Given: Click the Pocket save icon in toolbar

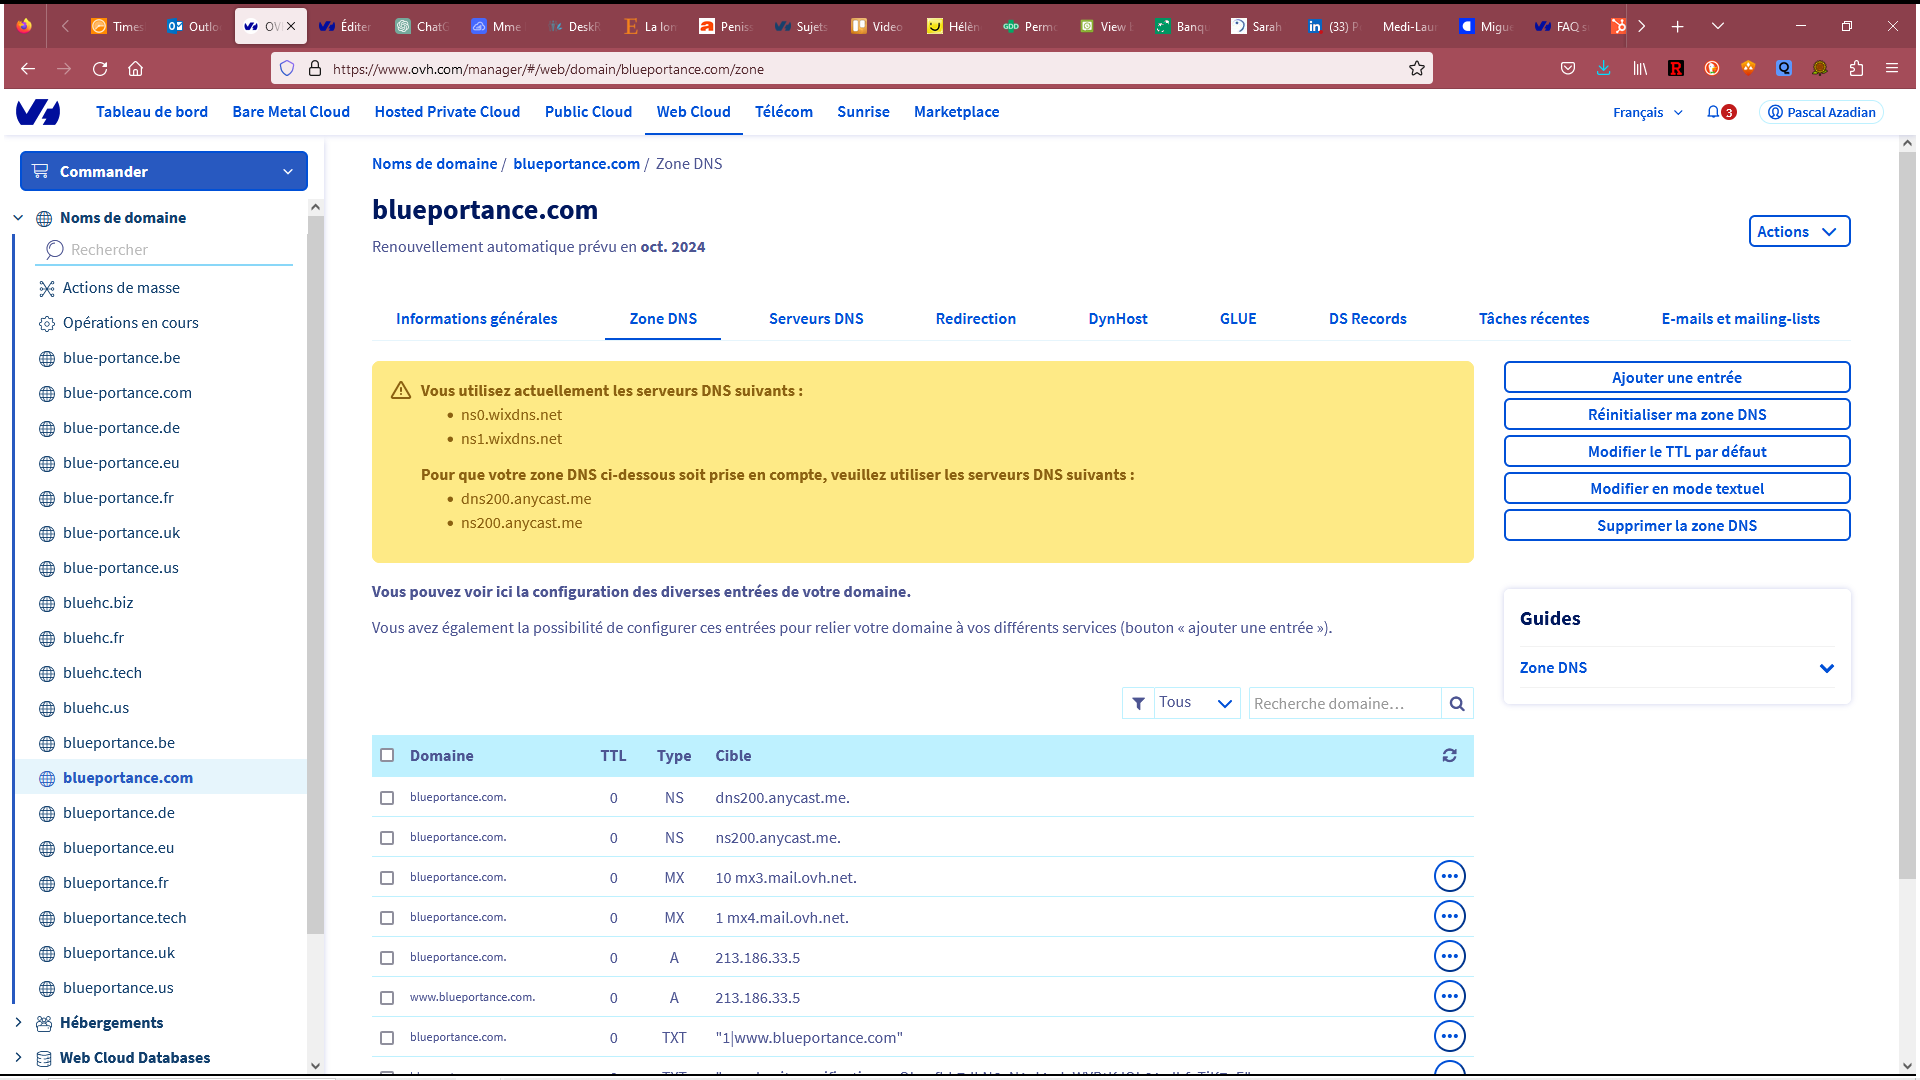Looking at the screenshot, I should 1567,69.
